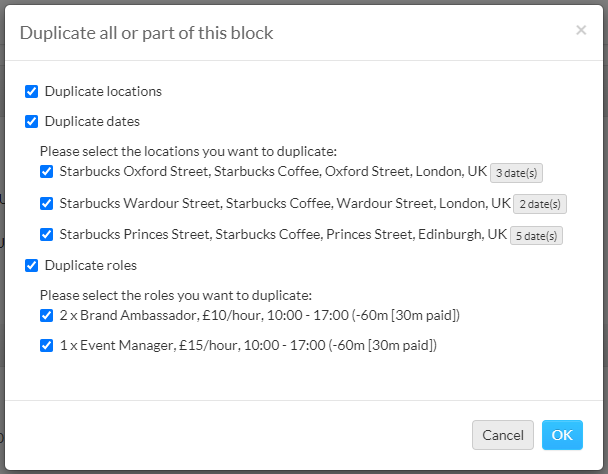
Task: Click the 2 date(s) badge
Action: (x=540, y=204)
